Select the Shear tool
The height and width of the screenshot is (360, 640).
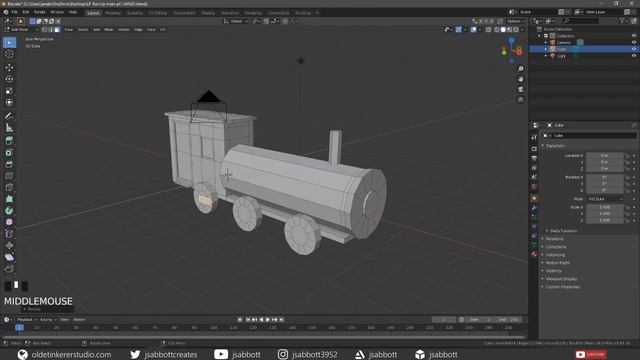pos(9,258)
